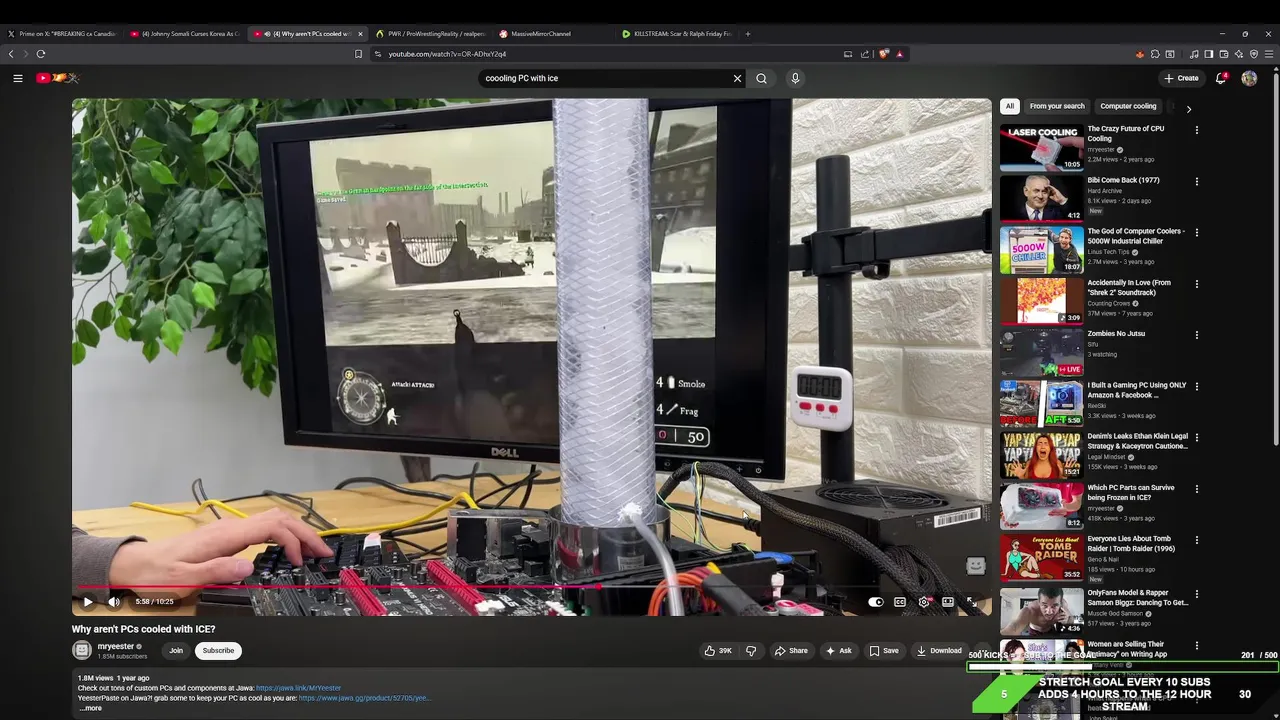Enter full screen mode
The image size is (1280, 720).
point(971,602)
